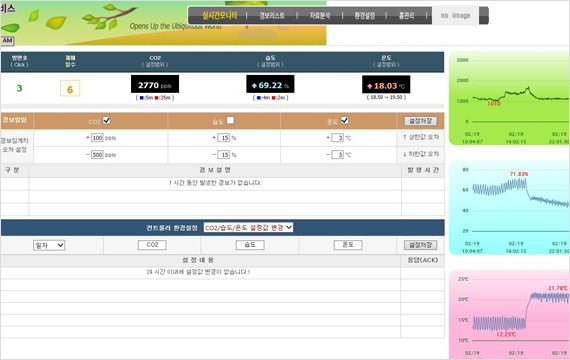Viewport: 570px width, 360px height.
Task: Click the 1010 label on CO2 chart
Action: 494,104
